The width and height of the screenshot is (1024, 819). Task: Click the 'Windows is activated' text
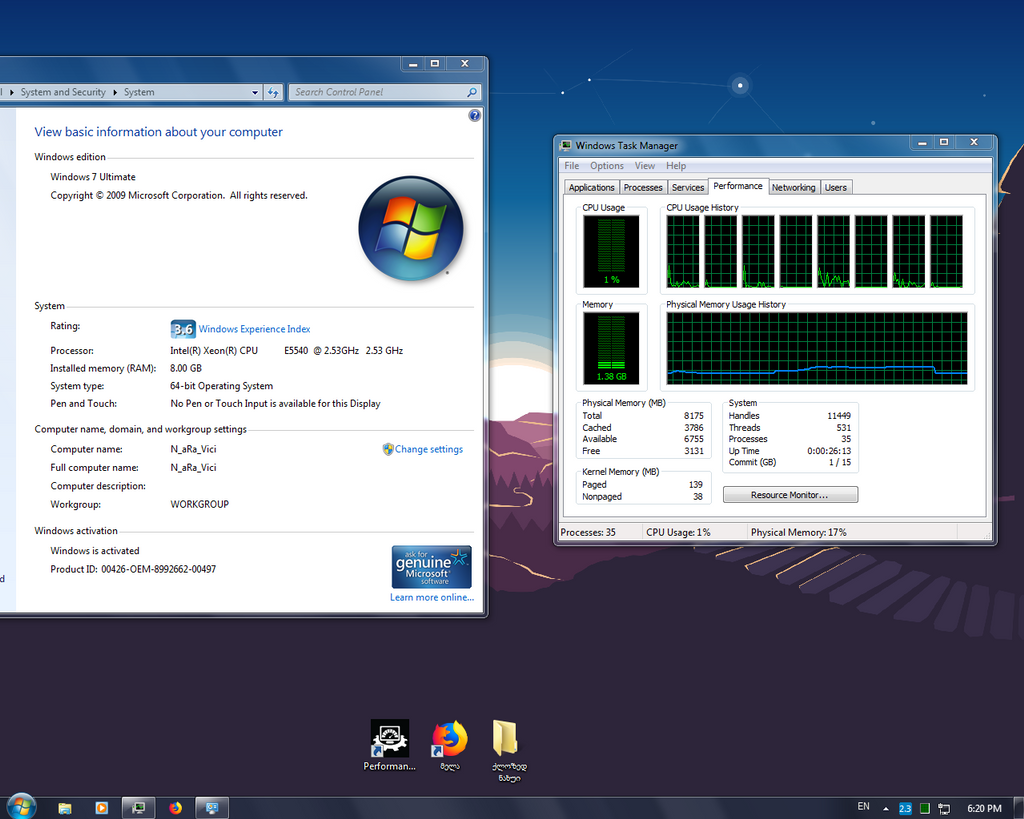tap(95, 551)
